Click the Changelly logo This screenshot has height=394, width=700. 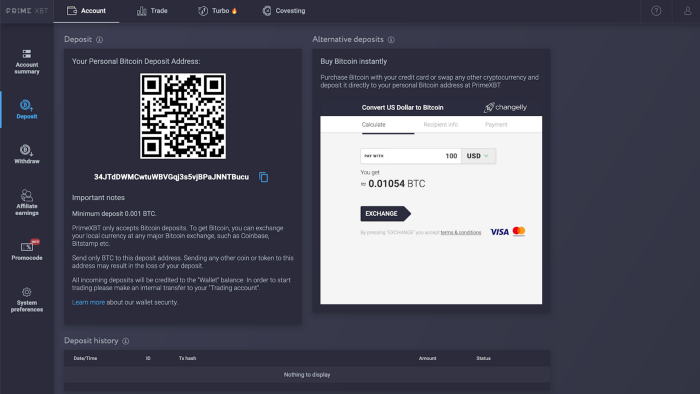[x=505, y=108]
